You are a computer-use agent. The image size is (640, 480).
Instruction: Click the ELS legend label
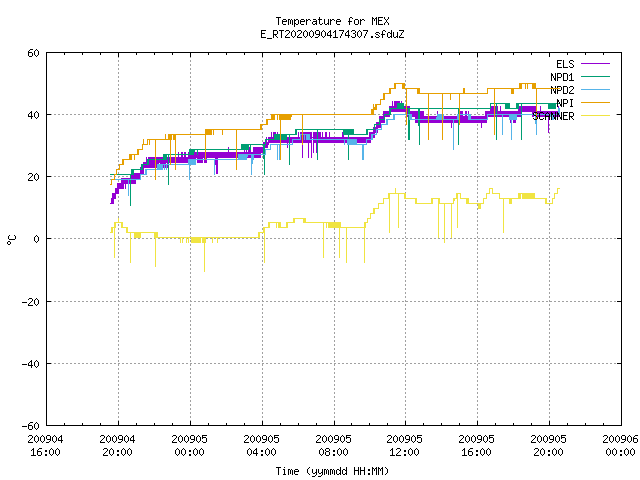(565, 64)
